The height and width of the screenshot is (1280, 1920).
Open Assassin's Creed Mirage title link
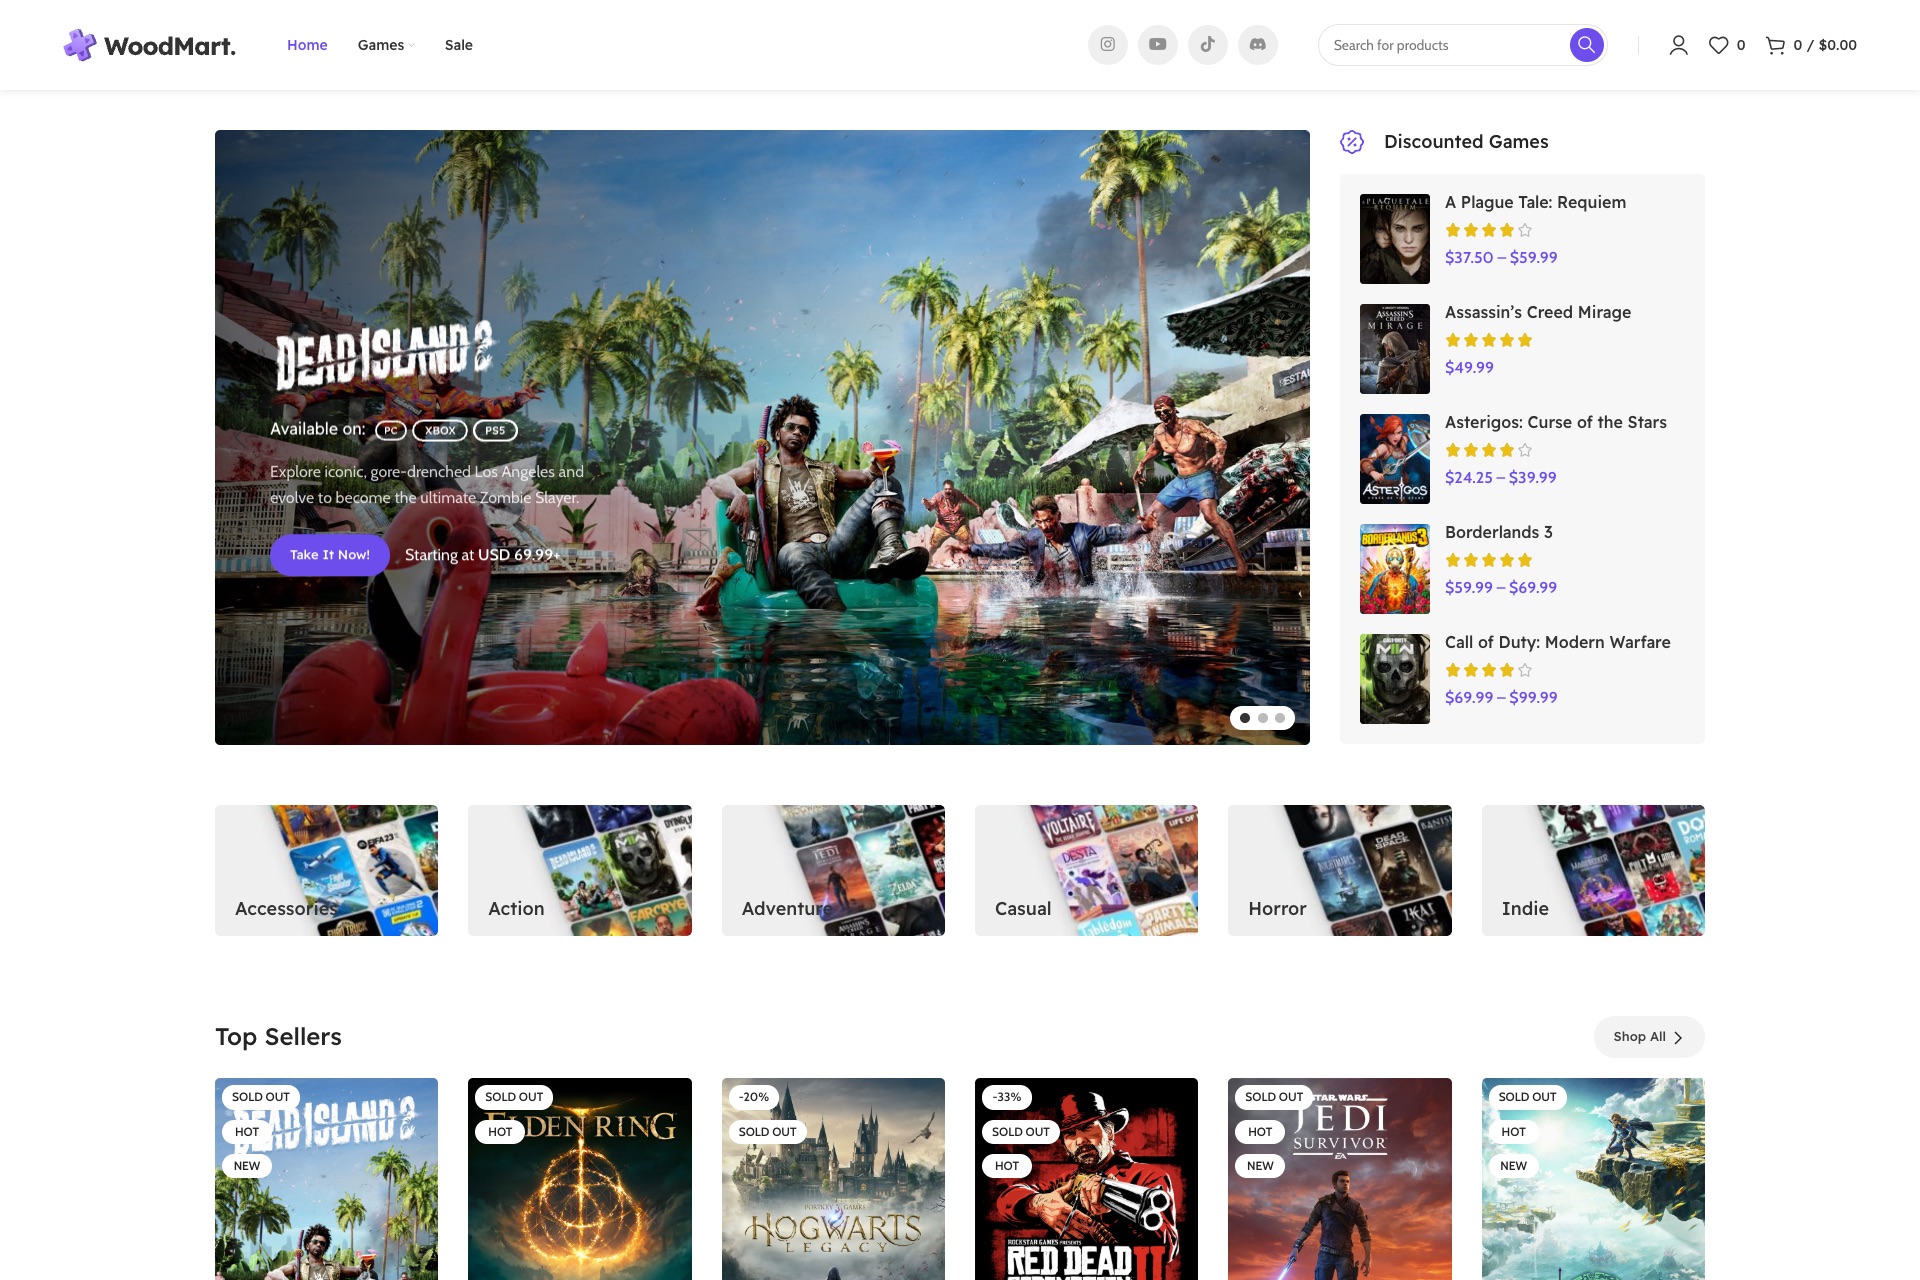[1538, 312]
